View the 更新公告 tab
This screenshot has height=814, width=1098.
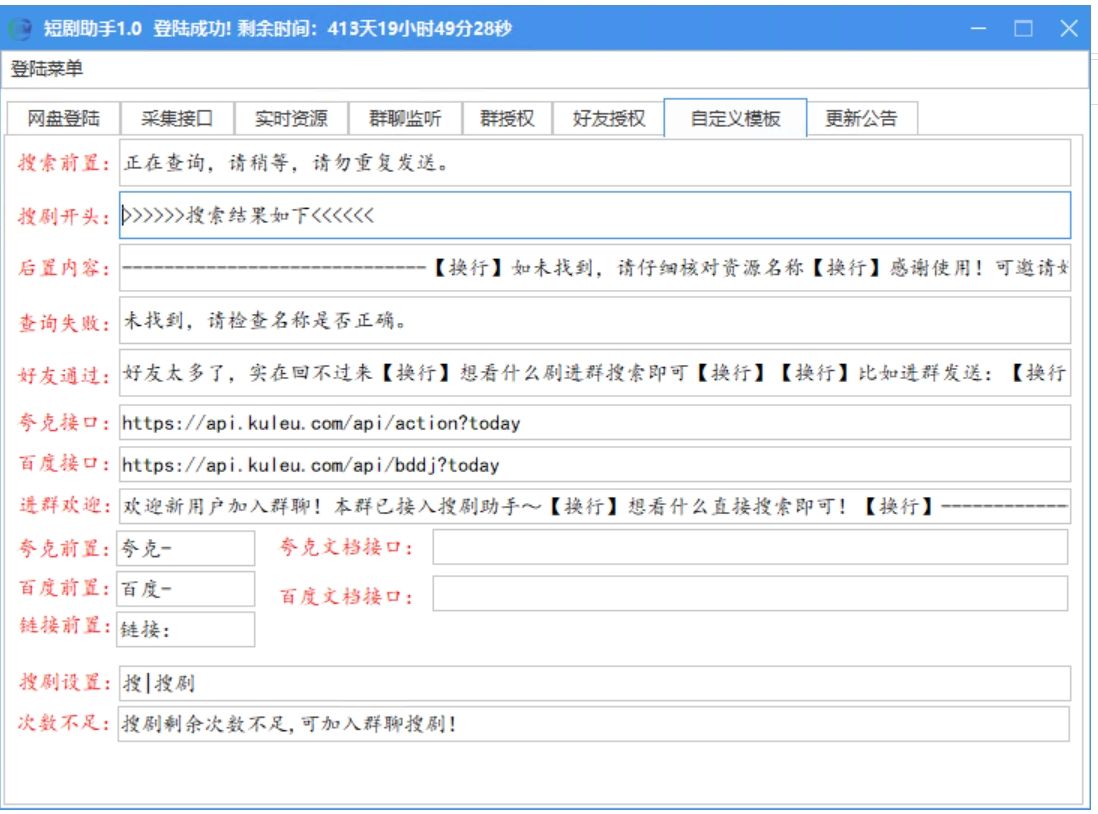pos(860,118)
